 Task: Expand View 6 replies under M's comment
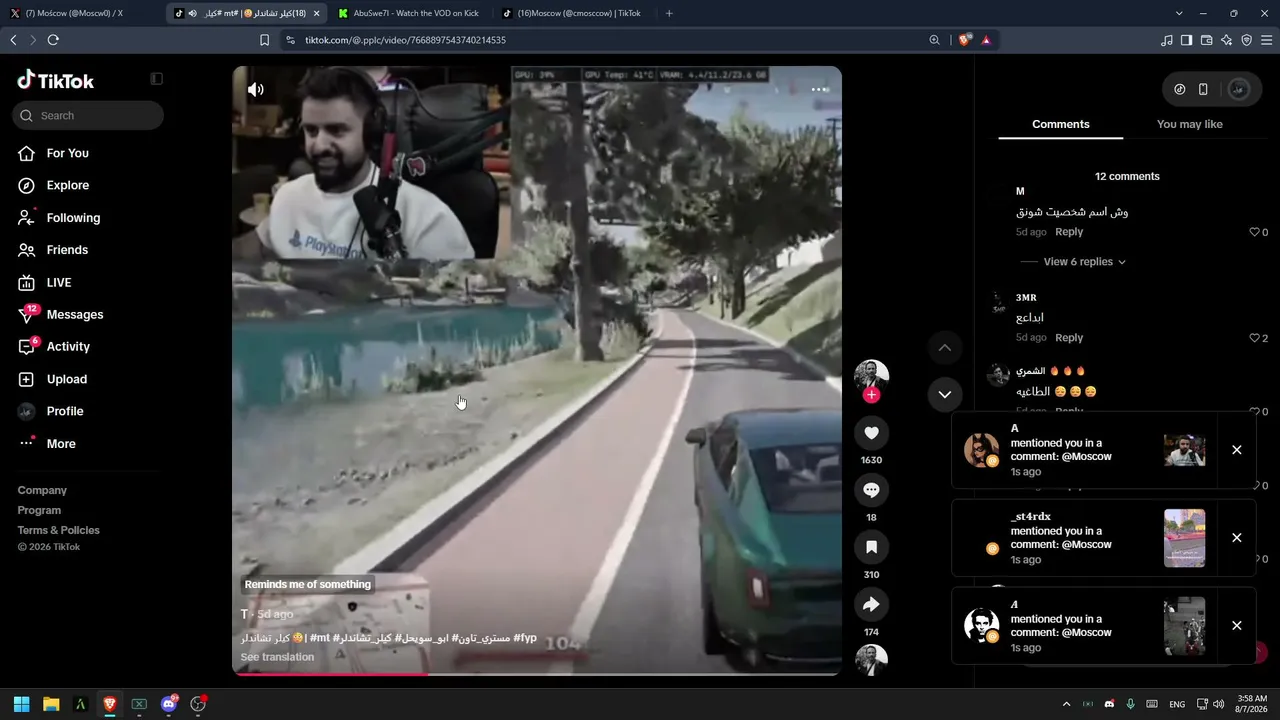[x=1084, y=262]
